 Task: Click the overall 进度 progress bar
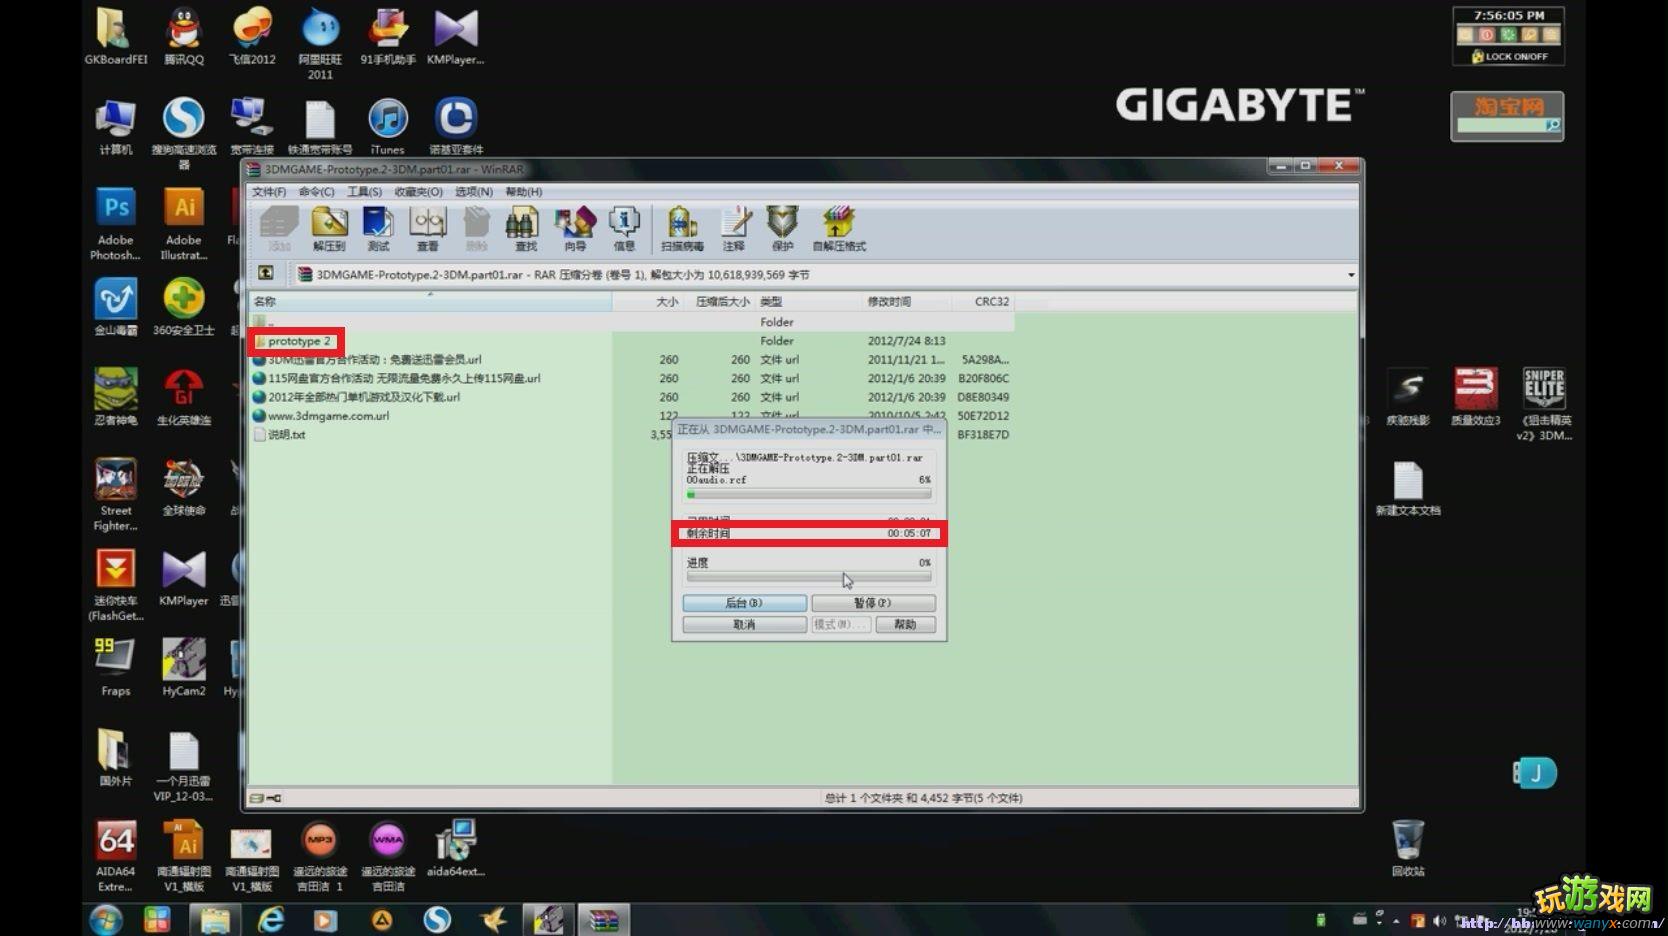coord(809,577)
